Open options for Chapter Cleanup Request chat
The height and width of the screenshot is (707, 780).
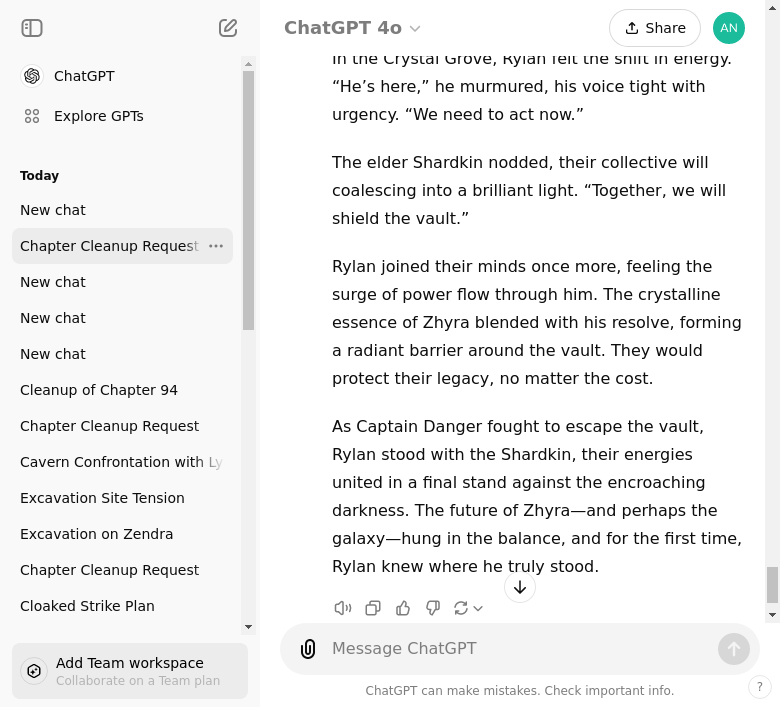pyautogui.click(x=216, y=246)
